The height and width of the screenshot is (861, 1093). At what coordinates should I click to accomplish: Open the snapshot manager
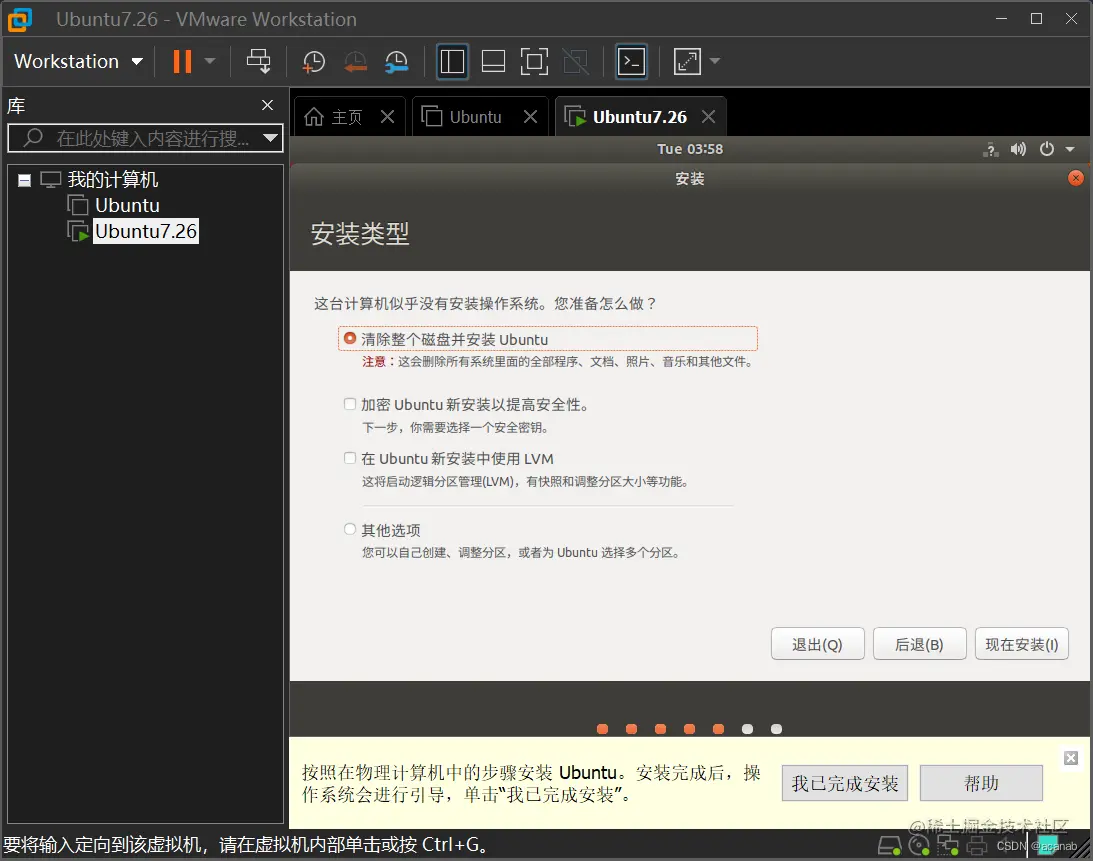[396, 61]
